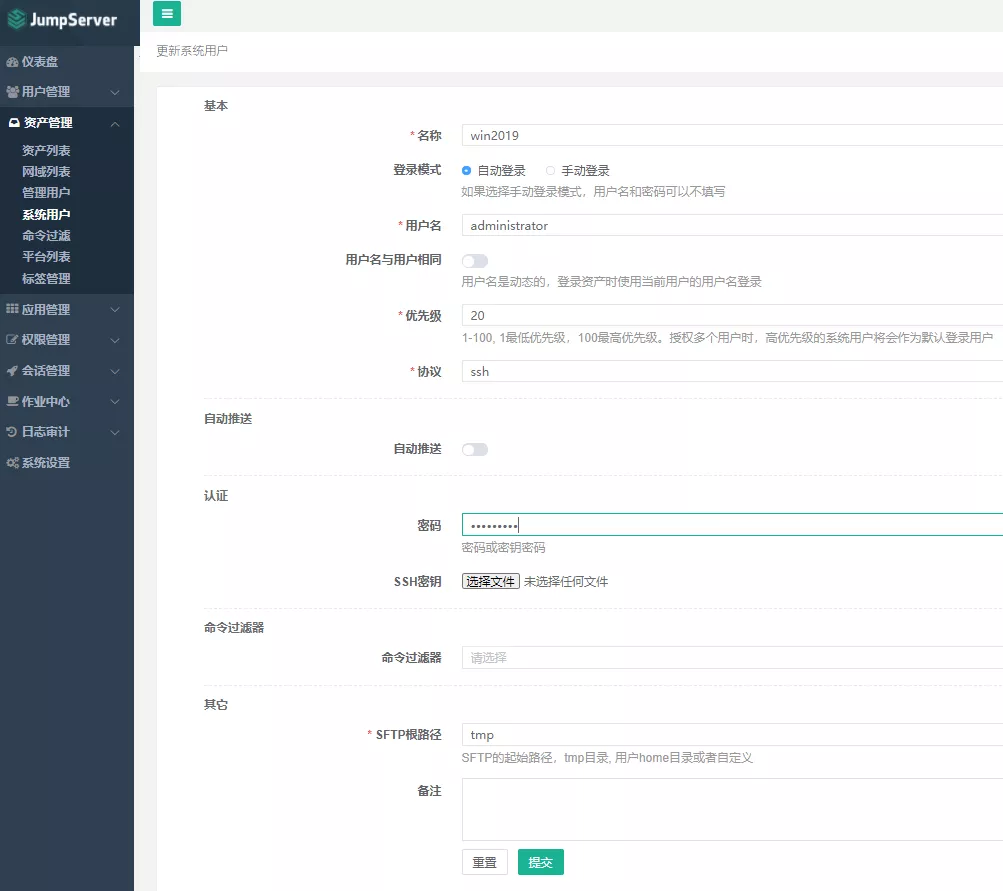Screen dimensions: 1003x891
Task: Click the 应用管理 grid icon
Action: [12, 310]
